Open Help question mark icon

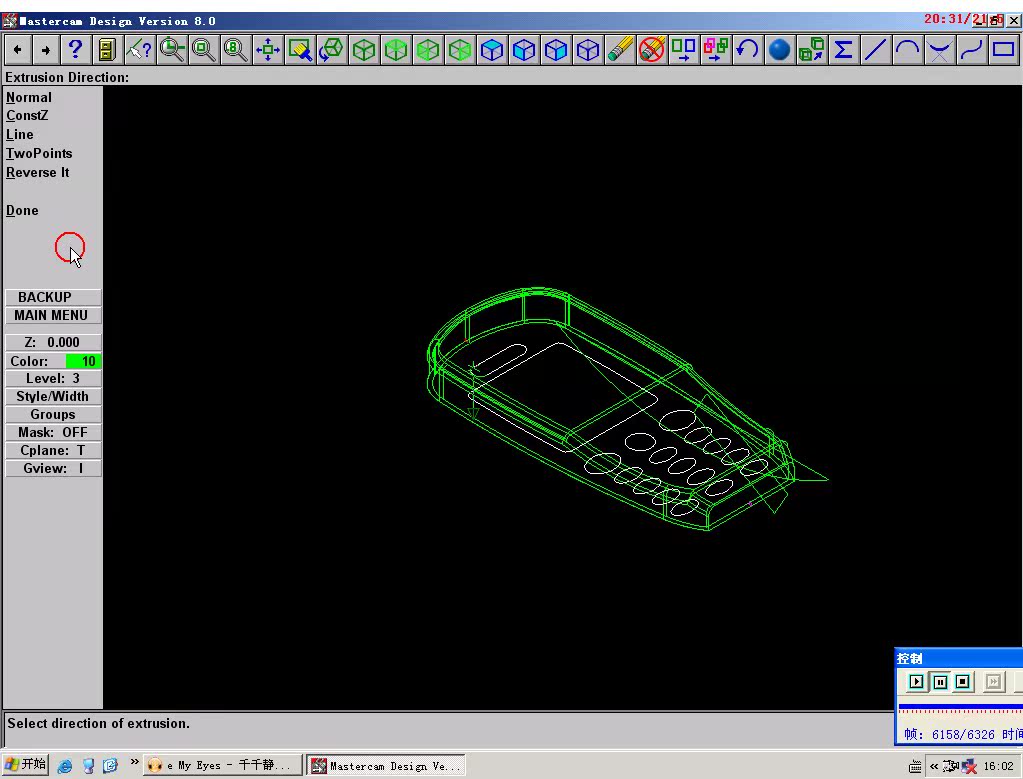[x=76, y=50]
